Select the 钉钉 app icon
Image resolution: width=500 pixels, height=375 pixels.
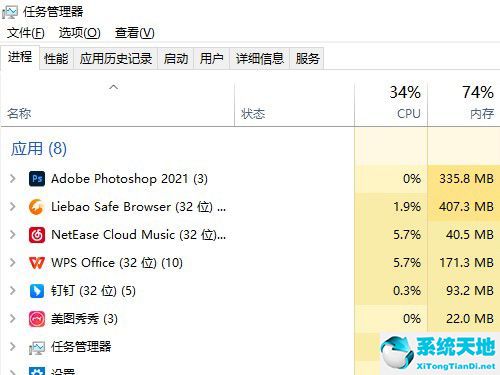(37, 291)
